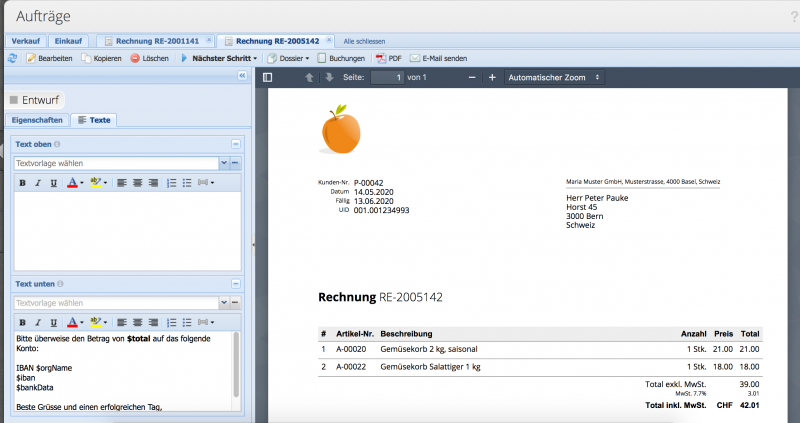800x423 pixels.
Task: Click the Text unten scrollbar
Action: pyautogui.click(x=236, y=364)
